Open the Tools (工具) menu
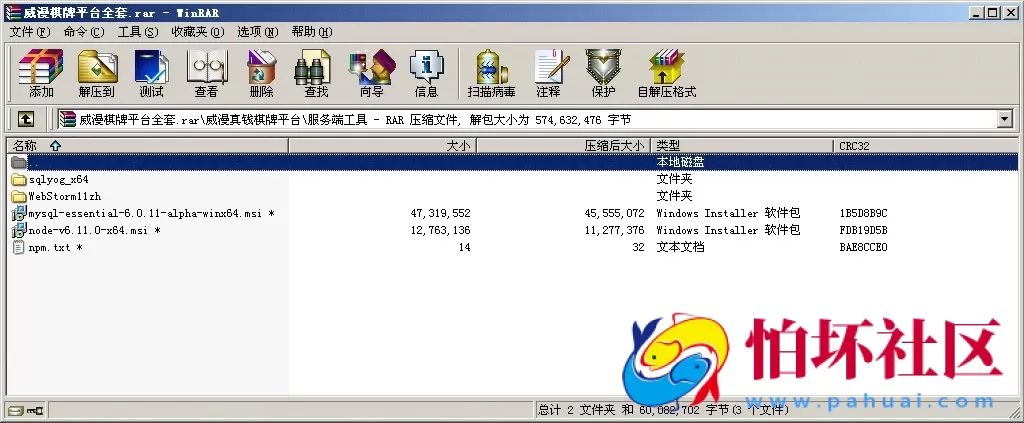Viewport: 1024px width, 423px height. click(x=138, y=31)
